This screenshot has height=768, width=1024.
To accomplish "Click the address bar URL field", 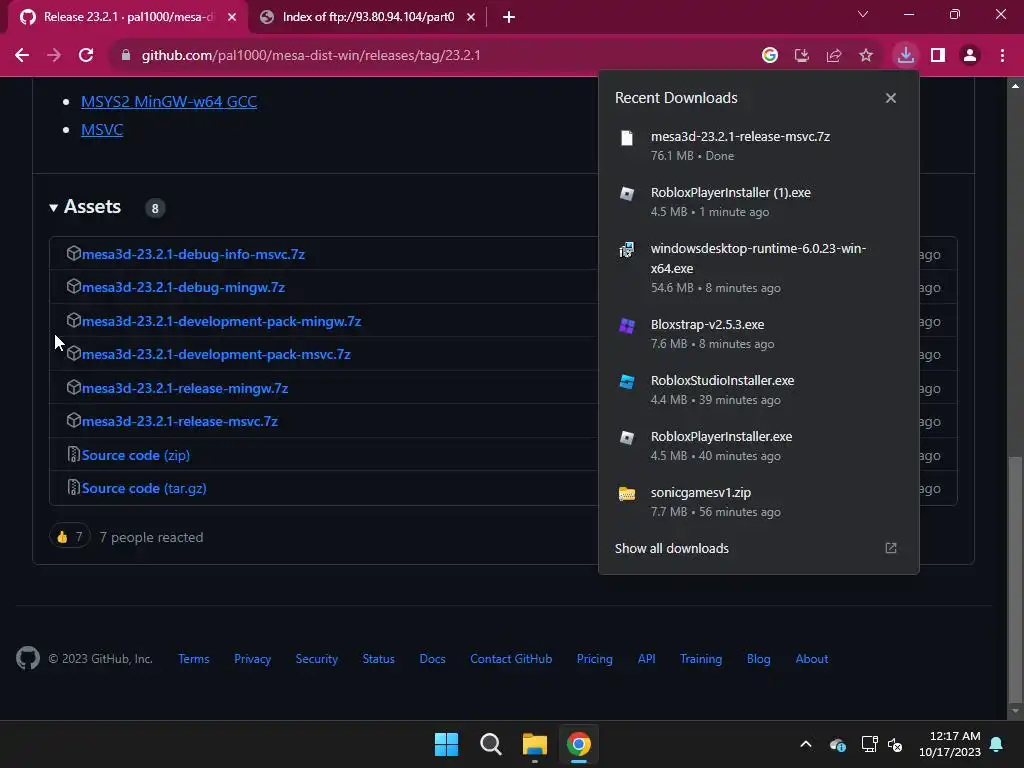I will tap(431, 56).
